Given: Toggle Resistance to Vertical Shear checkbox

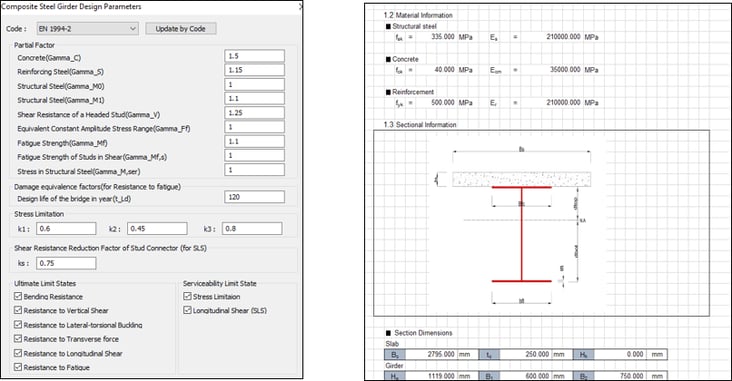Looking at the screenshot, I should [x=18, y=310].
